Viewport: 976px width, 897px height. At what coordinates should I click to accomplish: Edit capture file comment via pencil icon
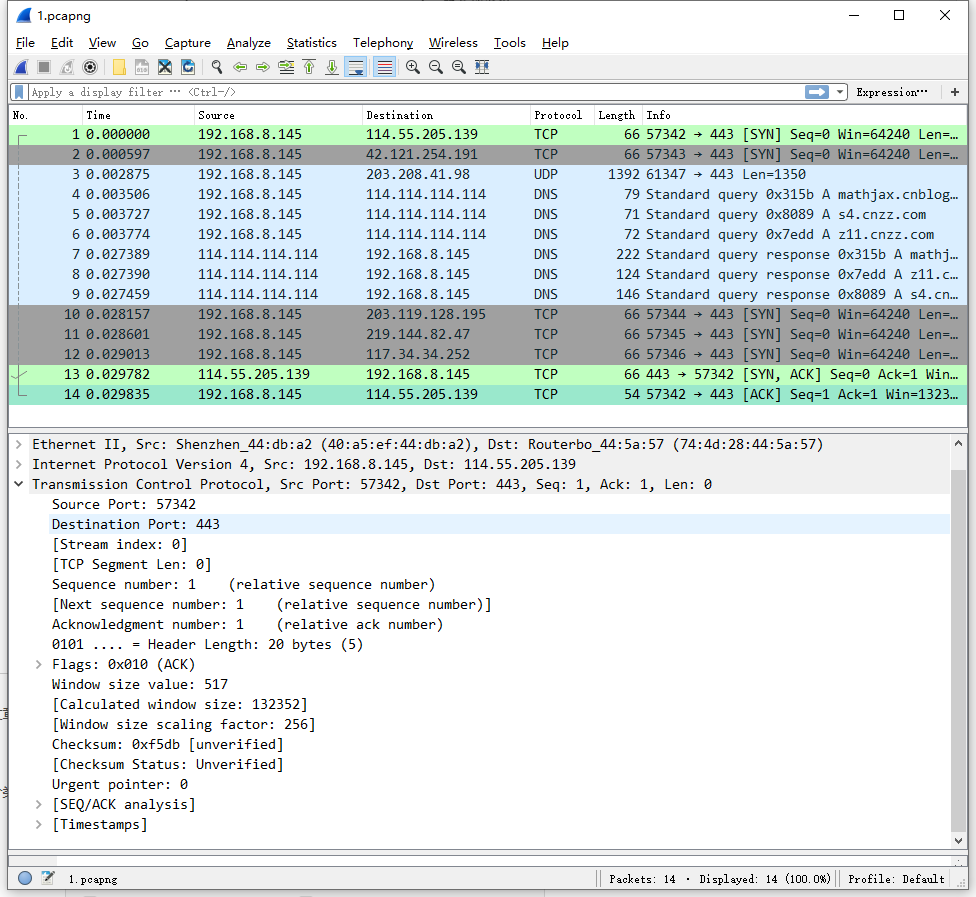[47, 877]
